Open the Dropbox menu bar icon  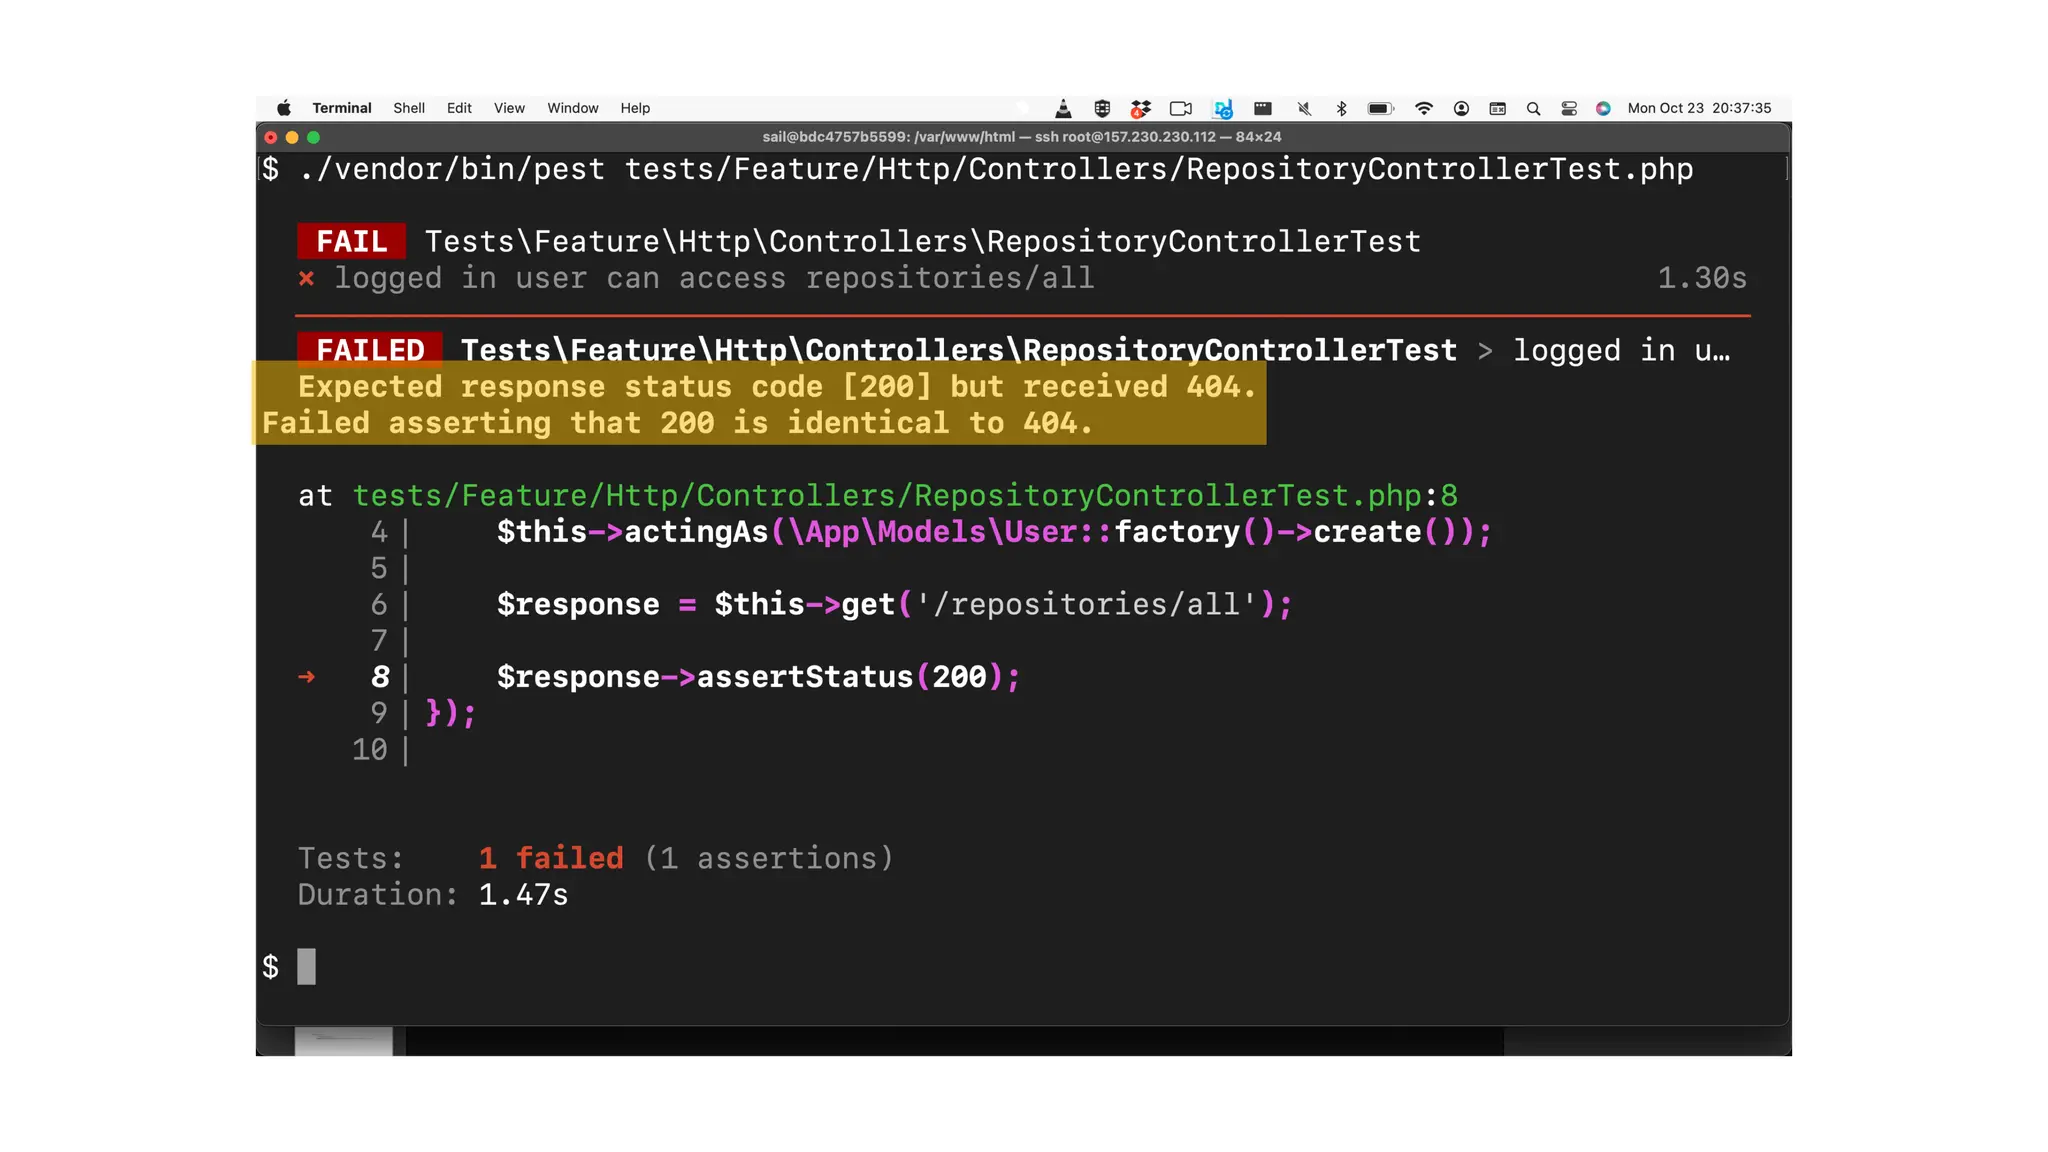(x=1140, y=108)
